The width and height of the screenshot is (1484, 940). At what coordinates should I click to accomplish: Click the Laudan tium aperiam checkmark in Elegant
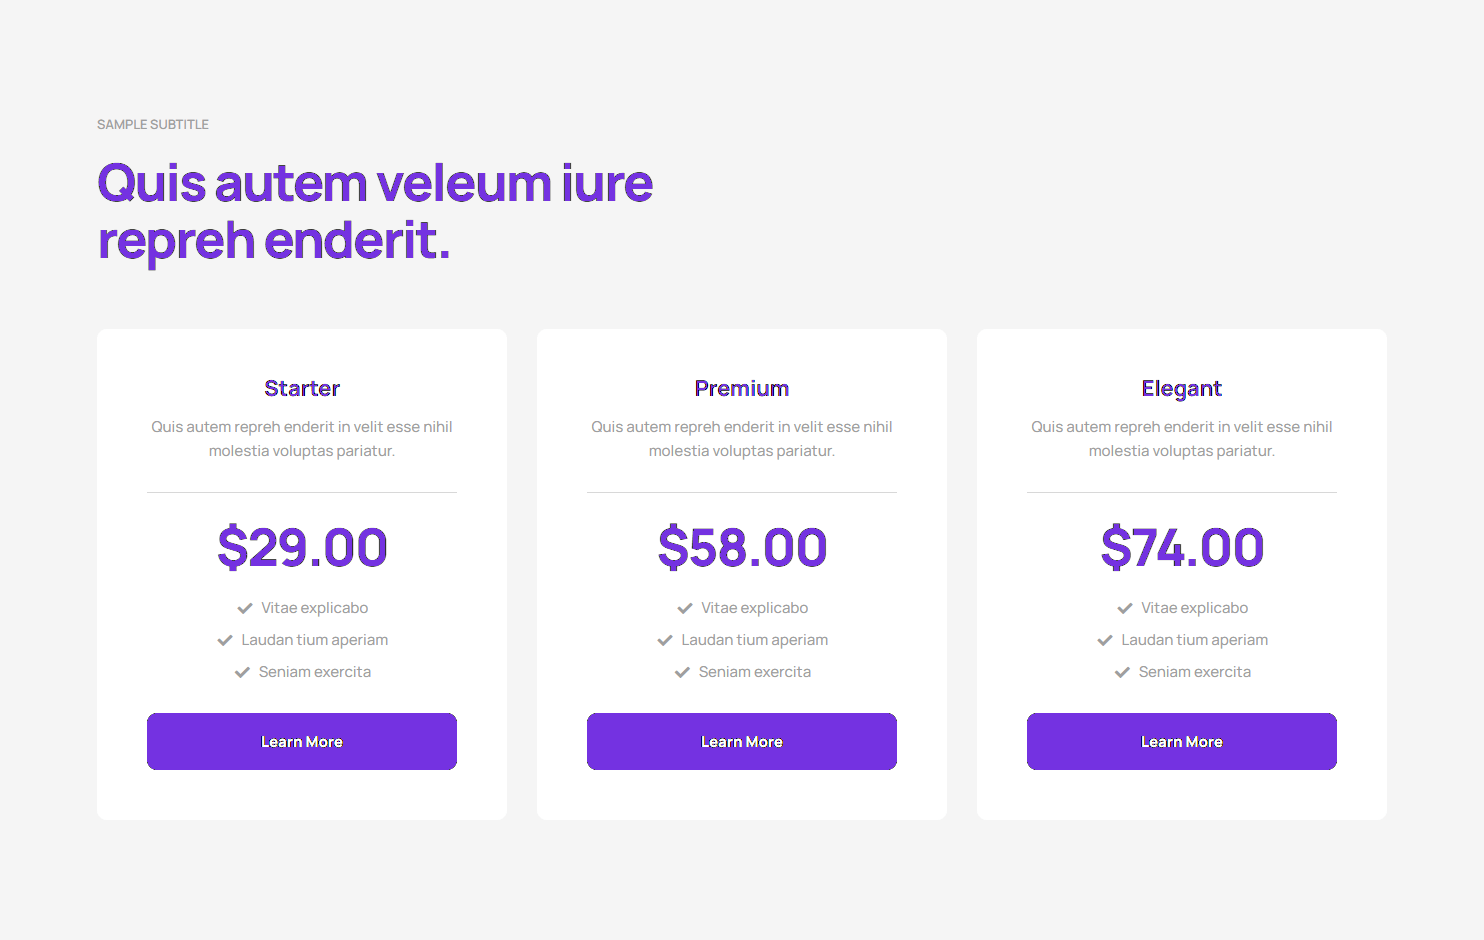1104,639
